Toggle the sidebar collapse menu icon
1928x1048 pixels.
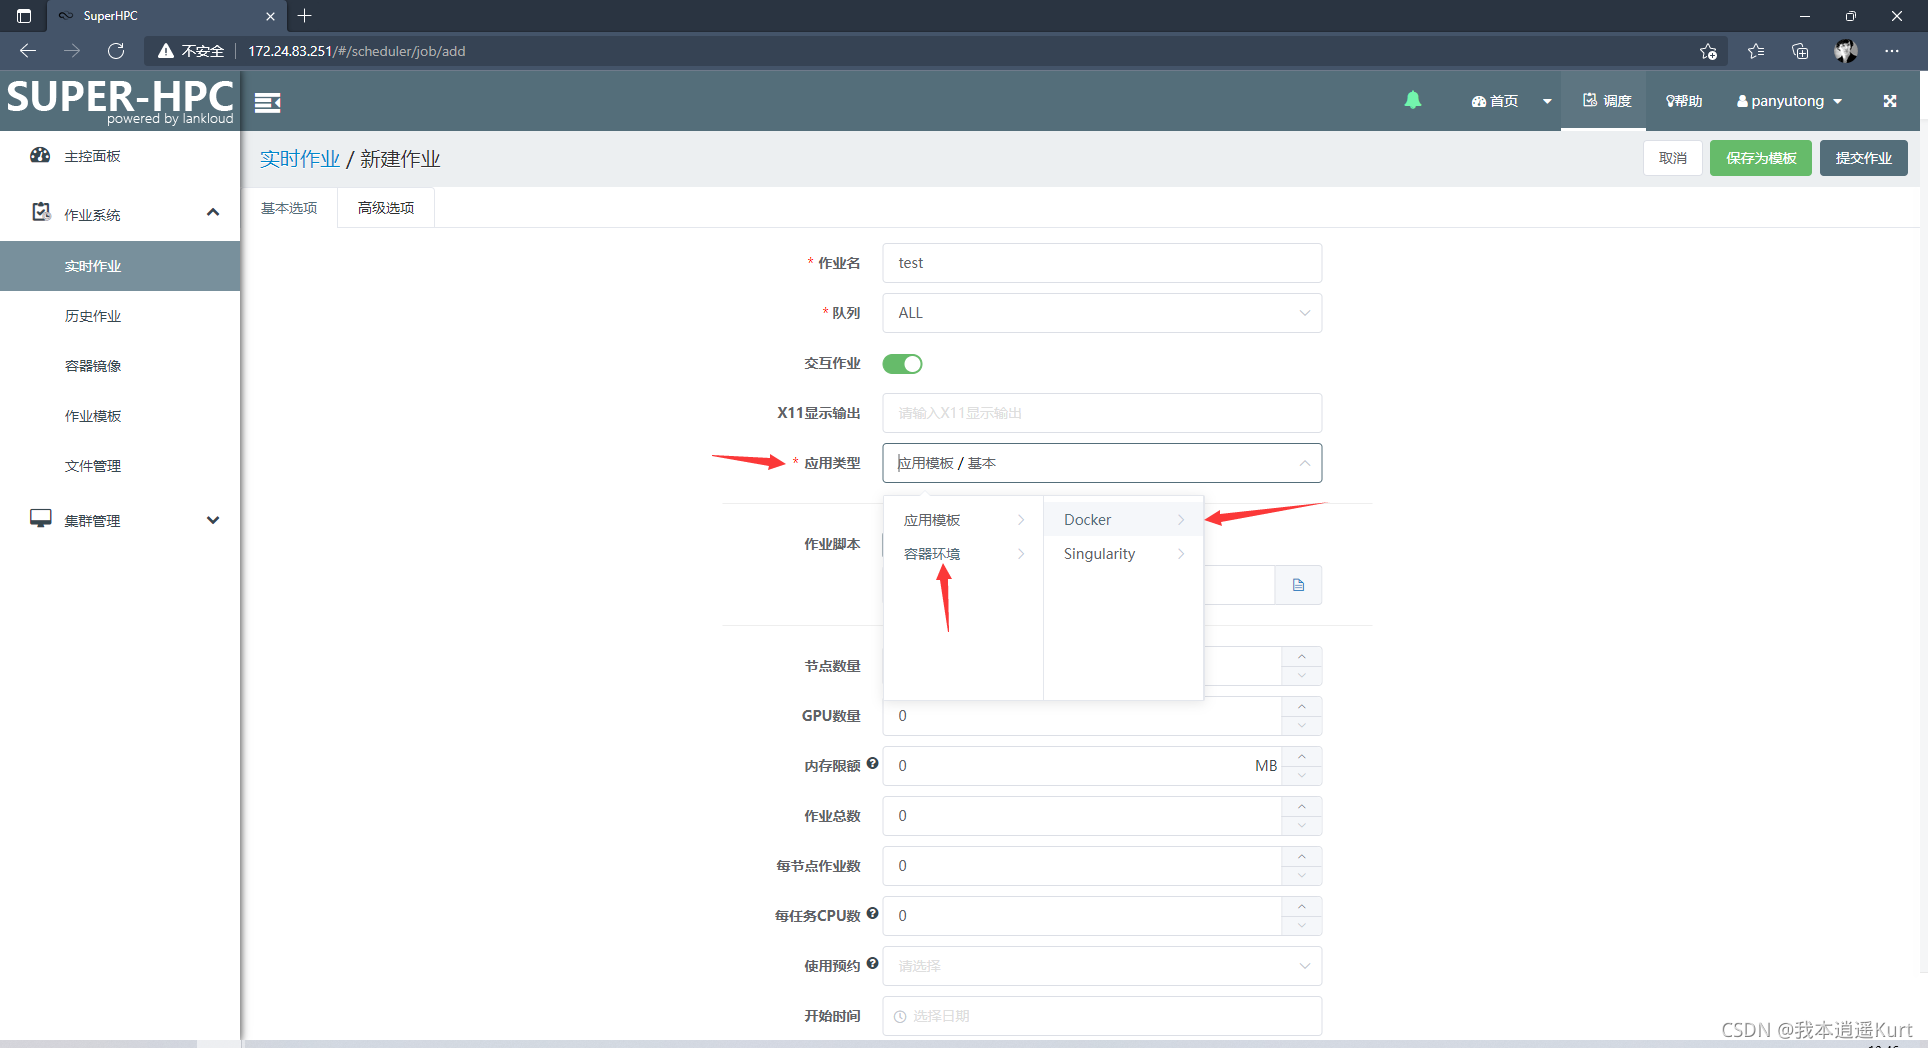click(267, 102)
